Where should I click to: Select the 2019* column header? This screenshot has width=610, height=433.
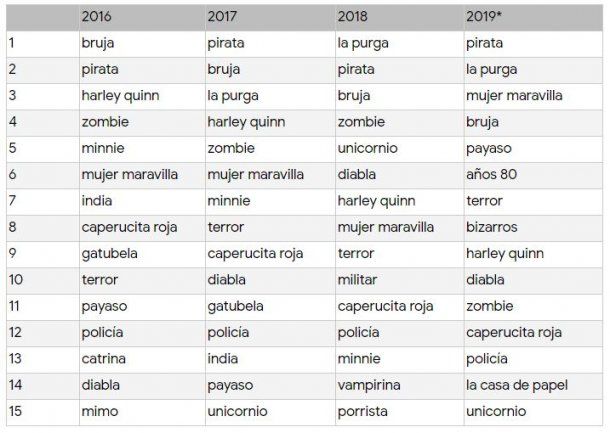point(487,17)
